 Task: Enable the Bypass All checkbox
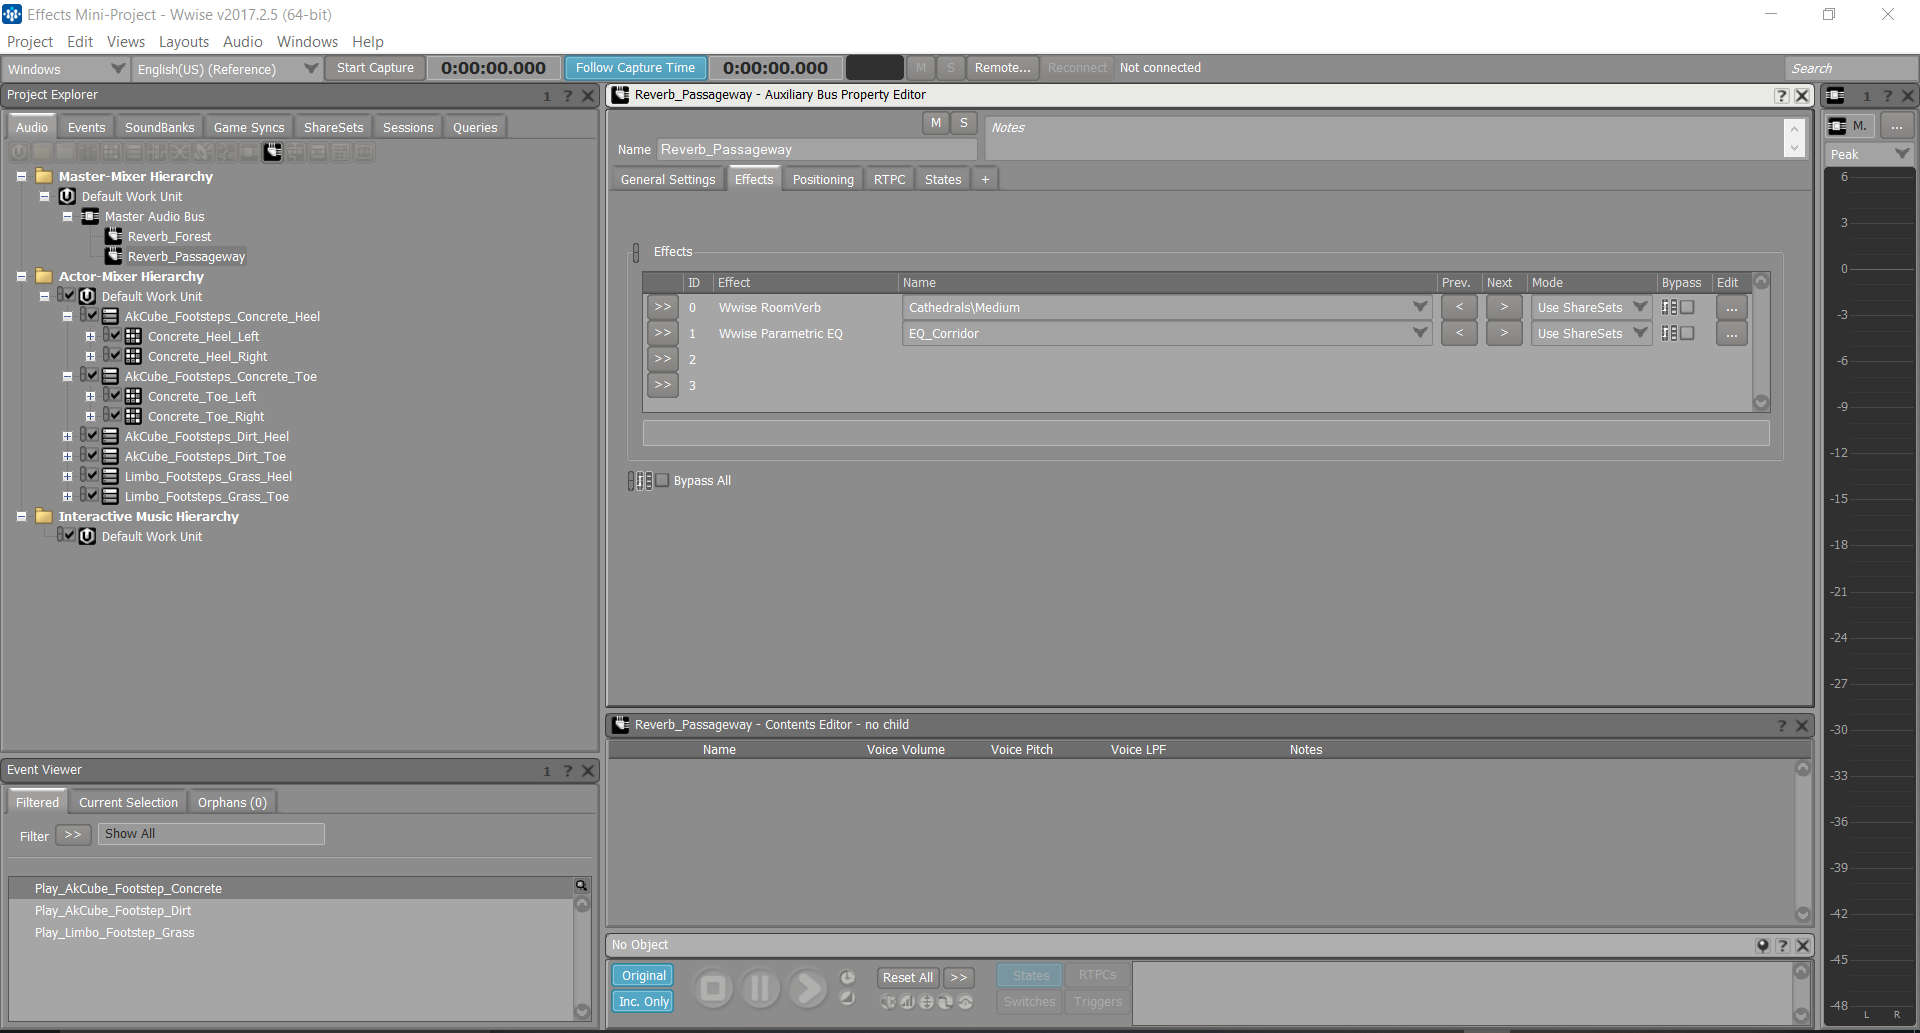(662, 480)
